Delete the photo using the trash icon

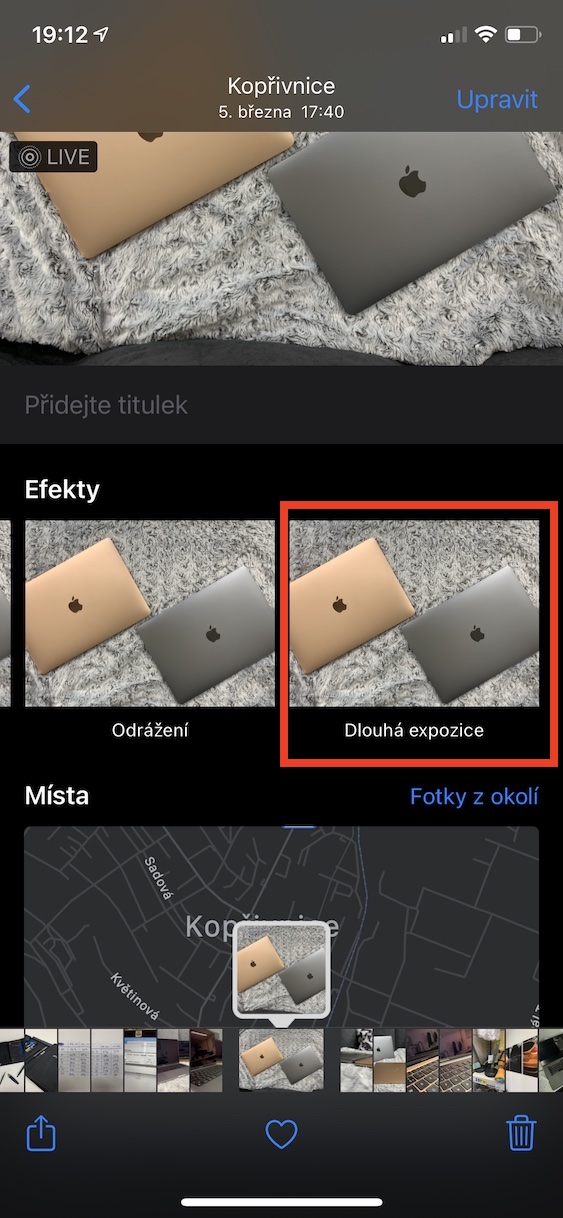521,1133
